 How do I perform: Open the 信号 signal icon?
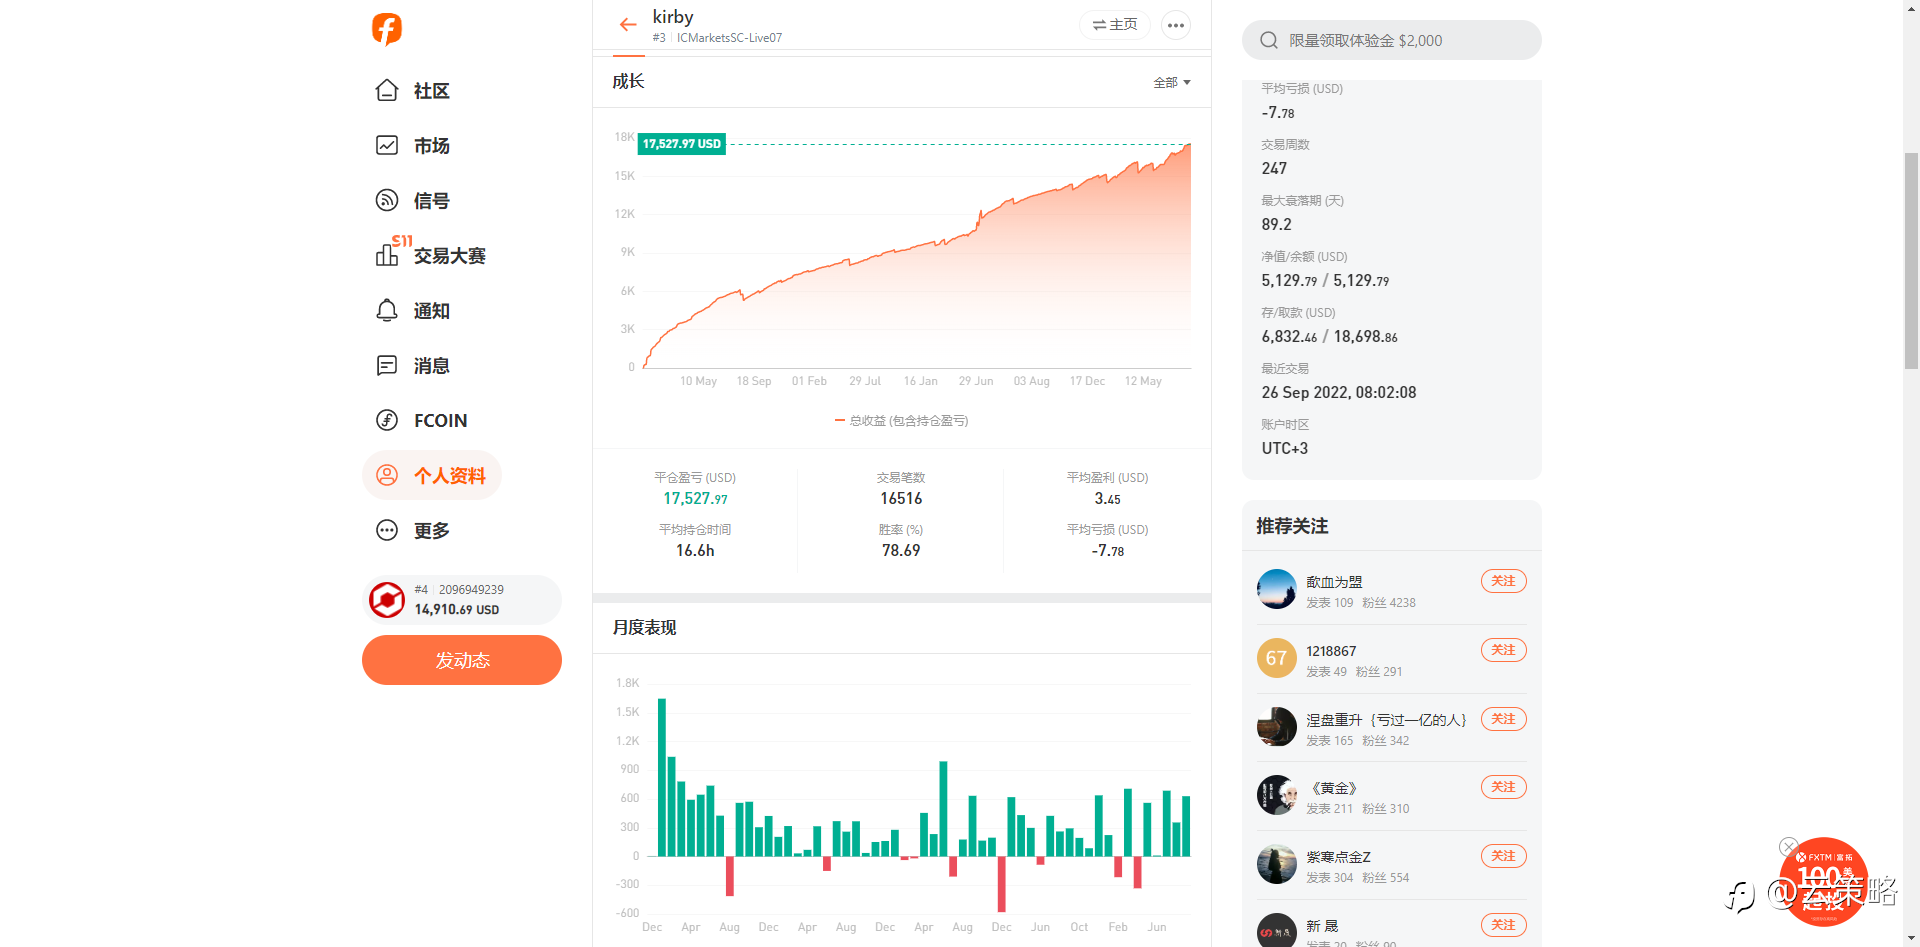(x=387, y=201)
